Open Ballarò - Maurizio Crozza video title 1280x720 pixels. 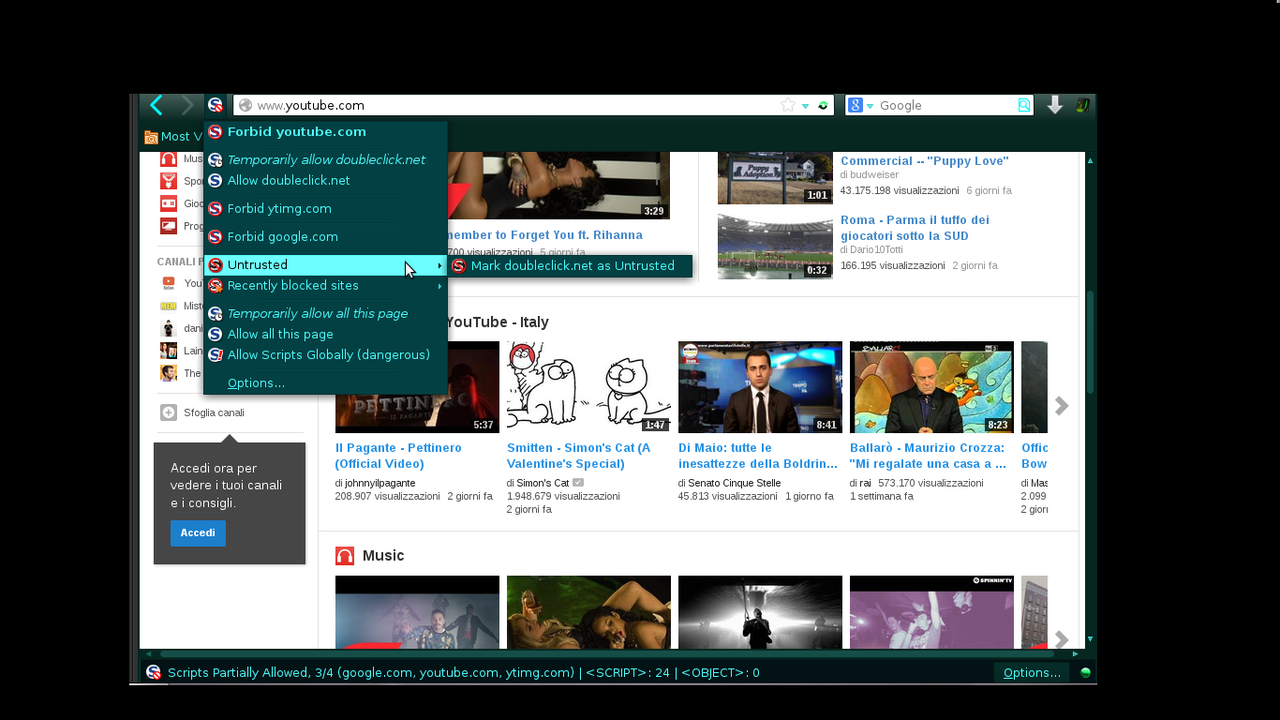tap(928, 456)
